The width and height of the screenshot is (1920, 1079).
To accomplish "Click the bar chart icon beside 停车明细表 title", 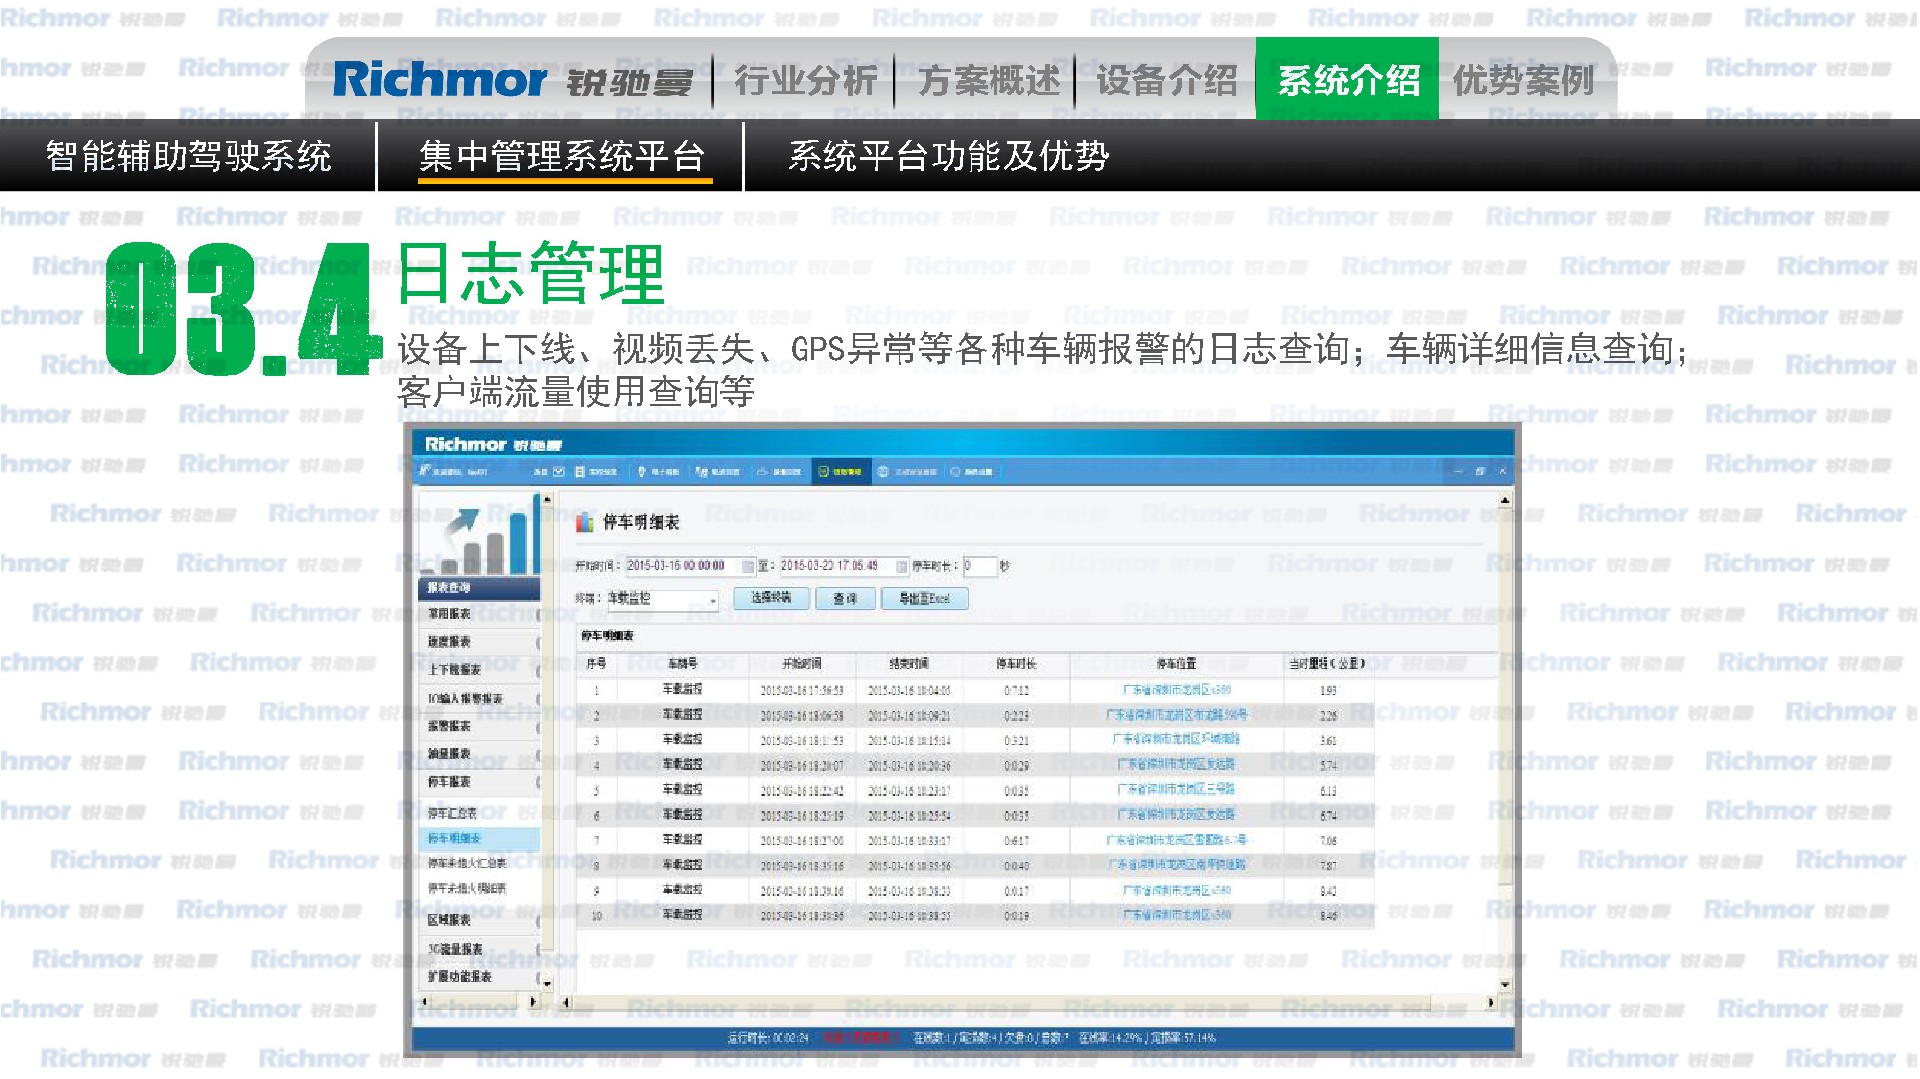I will tap(585, 522).
